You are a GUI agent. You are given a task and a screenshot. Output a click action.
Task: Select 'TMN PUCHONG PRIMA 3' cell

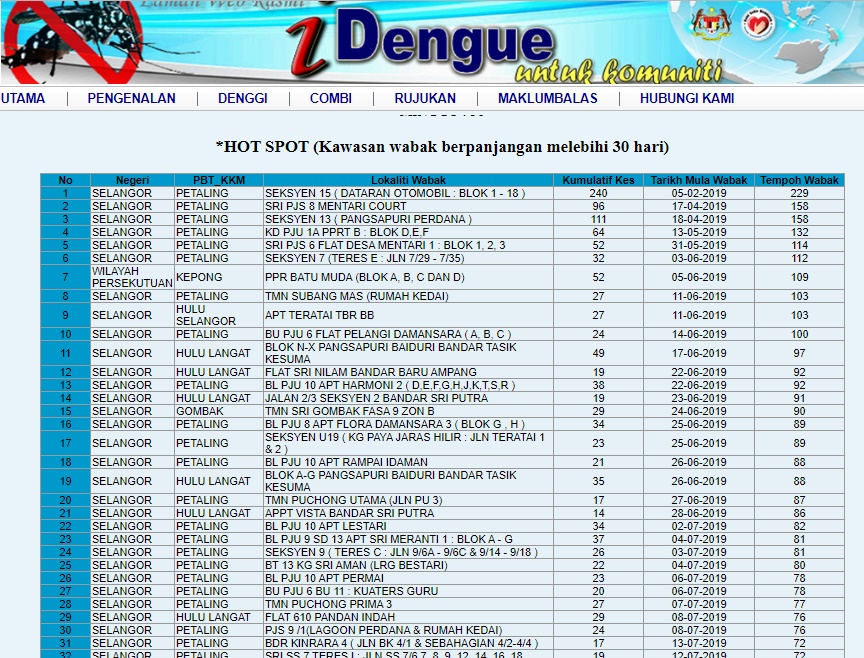408,604
